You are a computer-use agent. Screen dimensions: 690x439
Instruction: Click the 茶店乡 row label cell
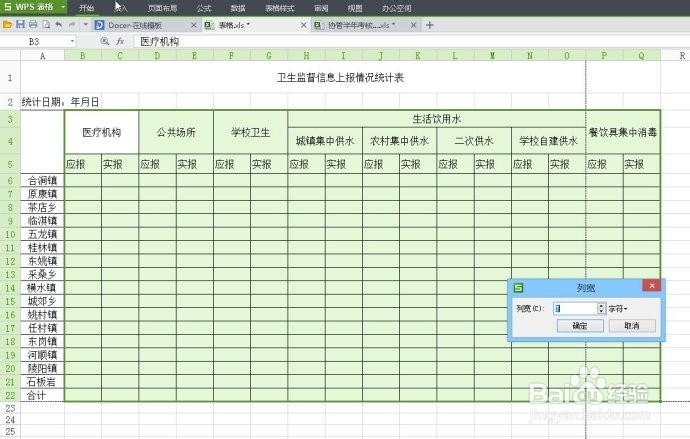pyautogui.click(x=42, y=207)
